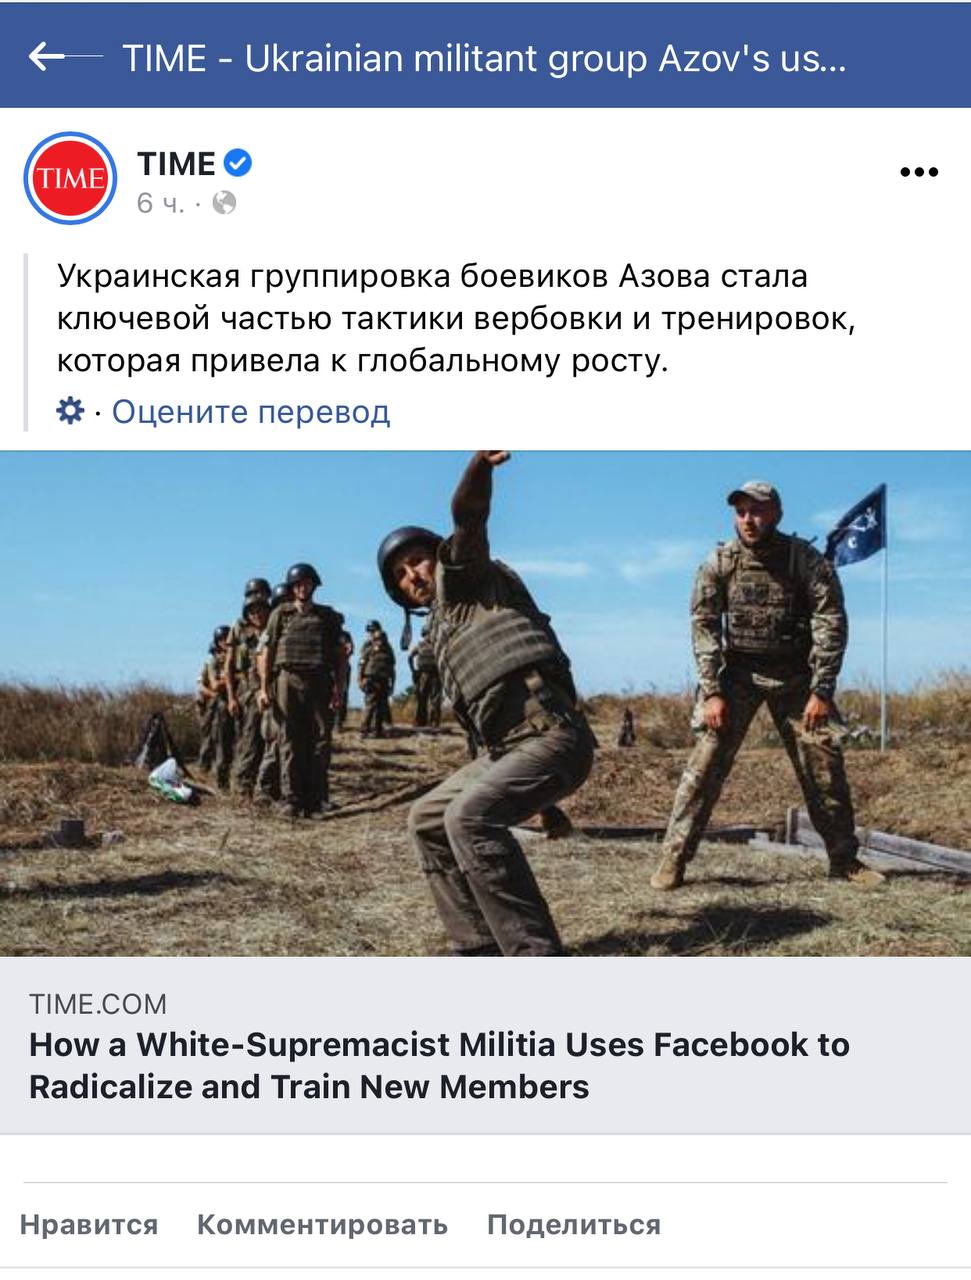Tap Нравится to like the post
This screenshot has width=971, height=1280.
pyautogui.click(x=89, y=1225)
